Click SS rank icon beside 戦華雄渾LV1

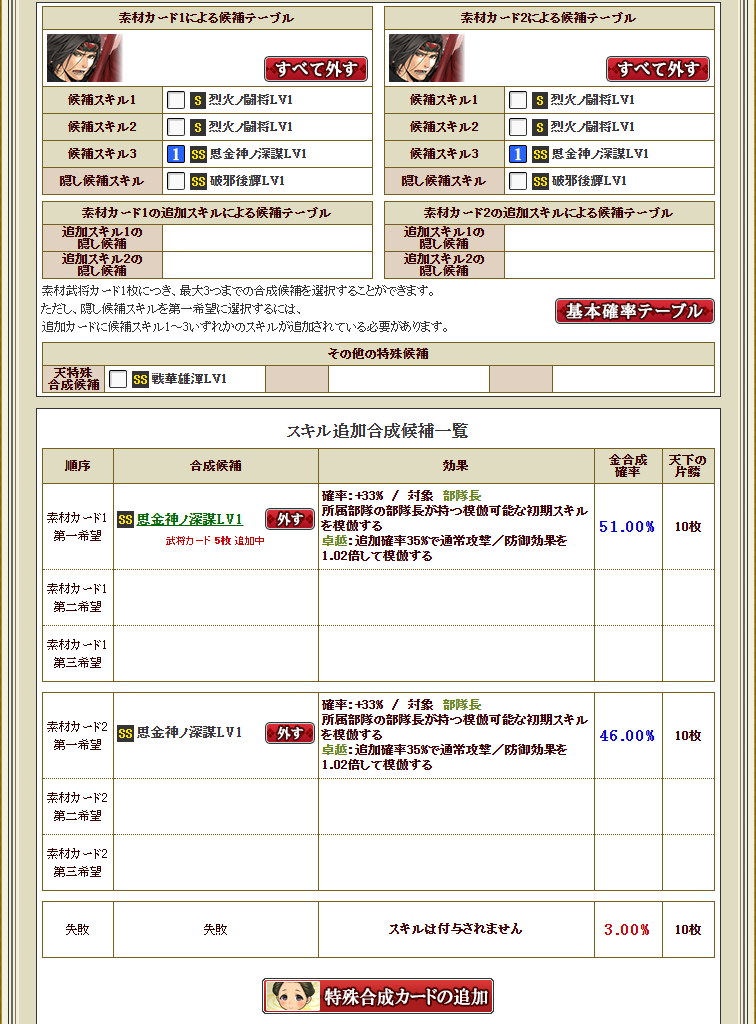[140, 379]
